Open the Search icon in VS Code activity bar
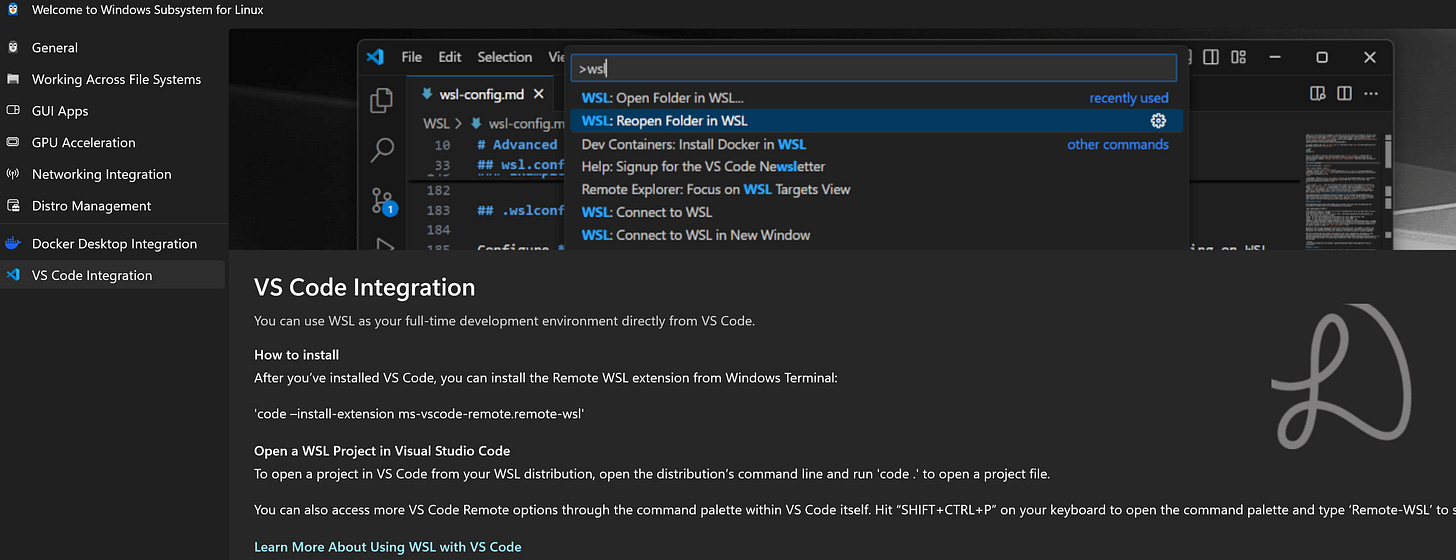This screenshot has height=560, width=1456. pyautogui.click(x=382, y=150)
